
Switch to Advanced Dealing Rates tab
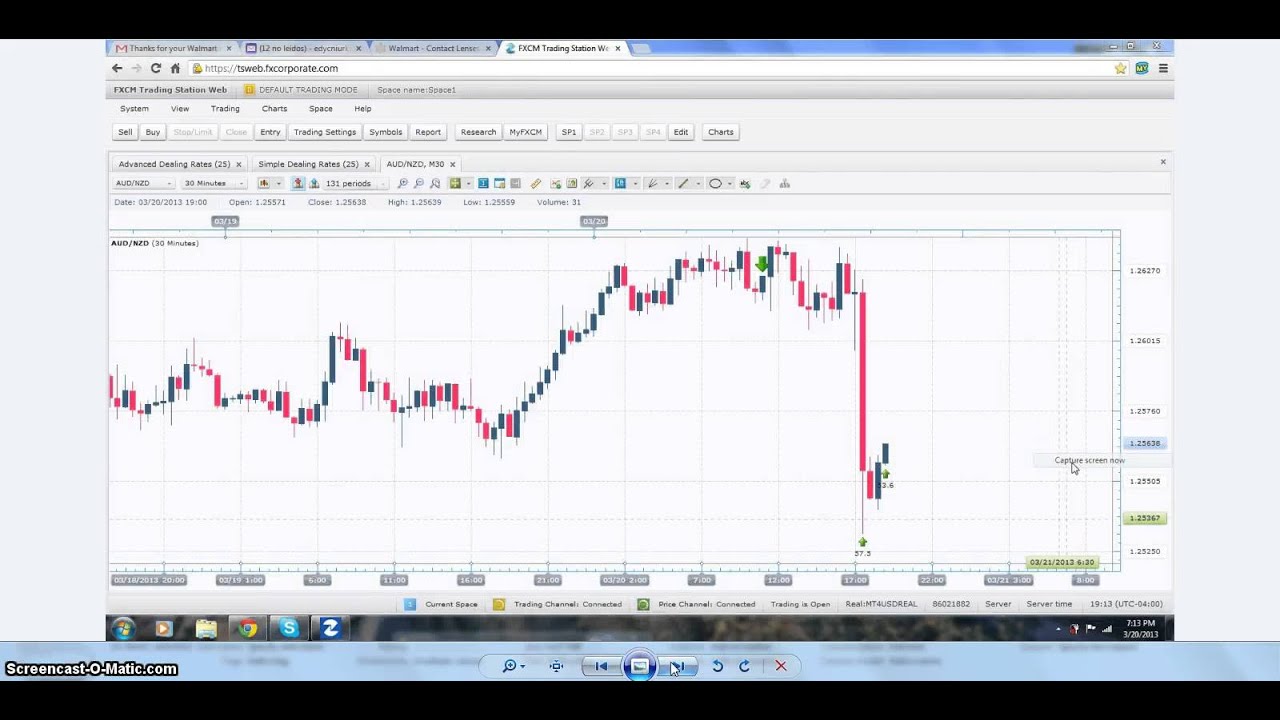pyautogui.click(x=174, y=164)
